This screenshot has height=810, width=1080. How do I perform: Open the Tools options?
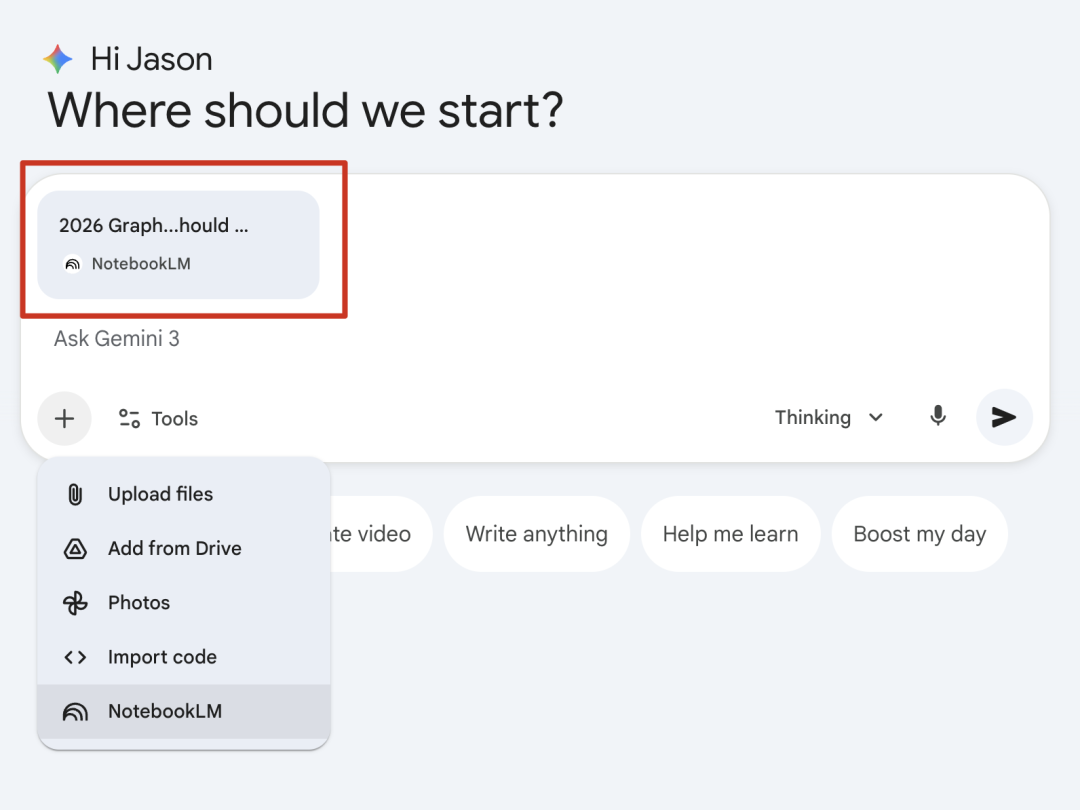pos(159,419)
